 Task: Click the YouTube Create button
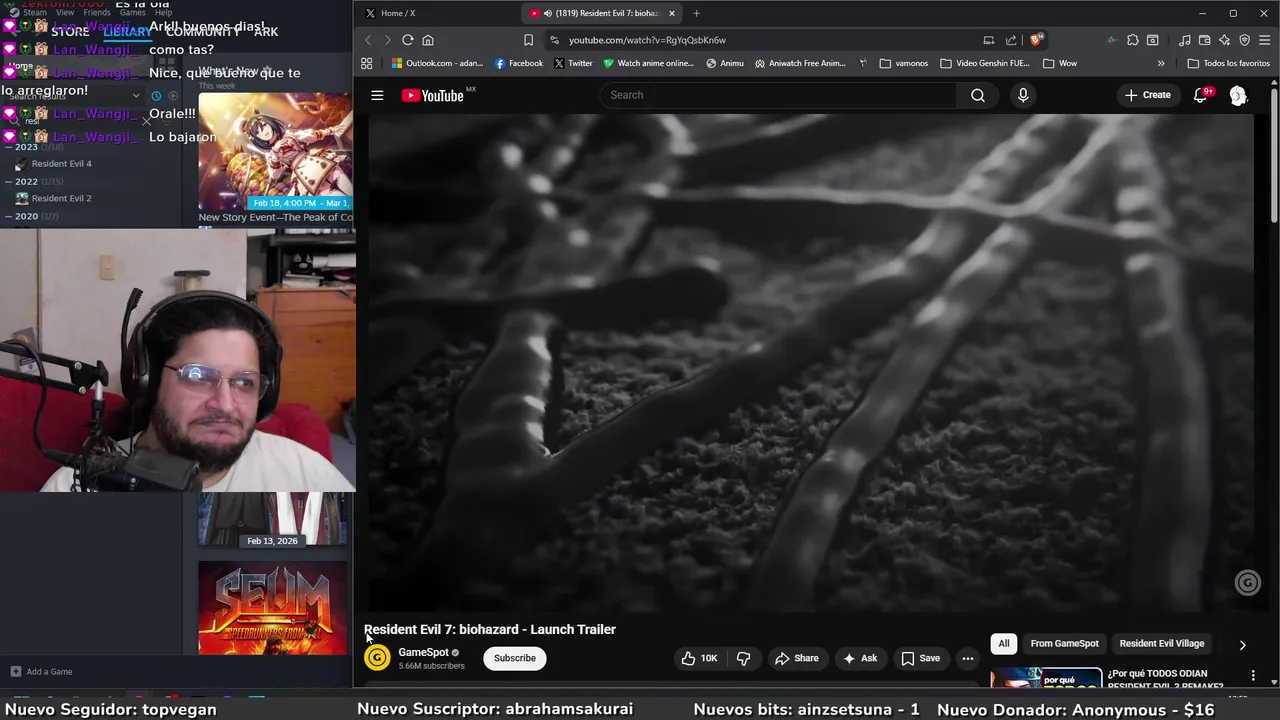tap(1147, 95)
